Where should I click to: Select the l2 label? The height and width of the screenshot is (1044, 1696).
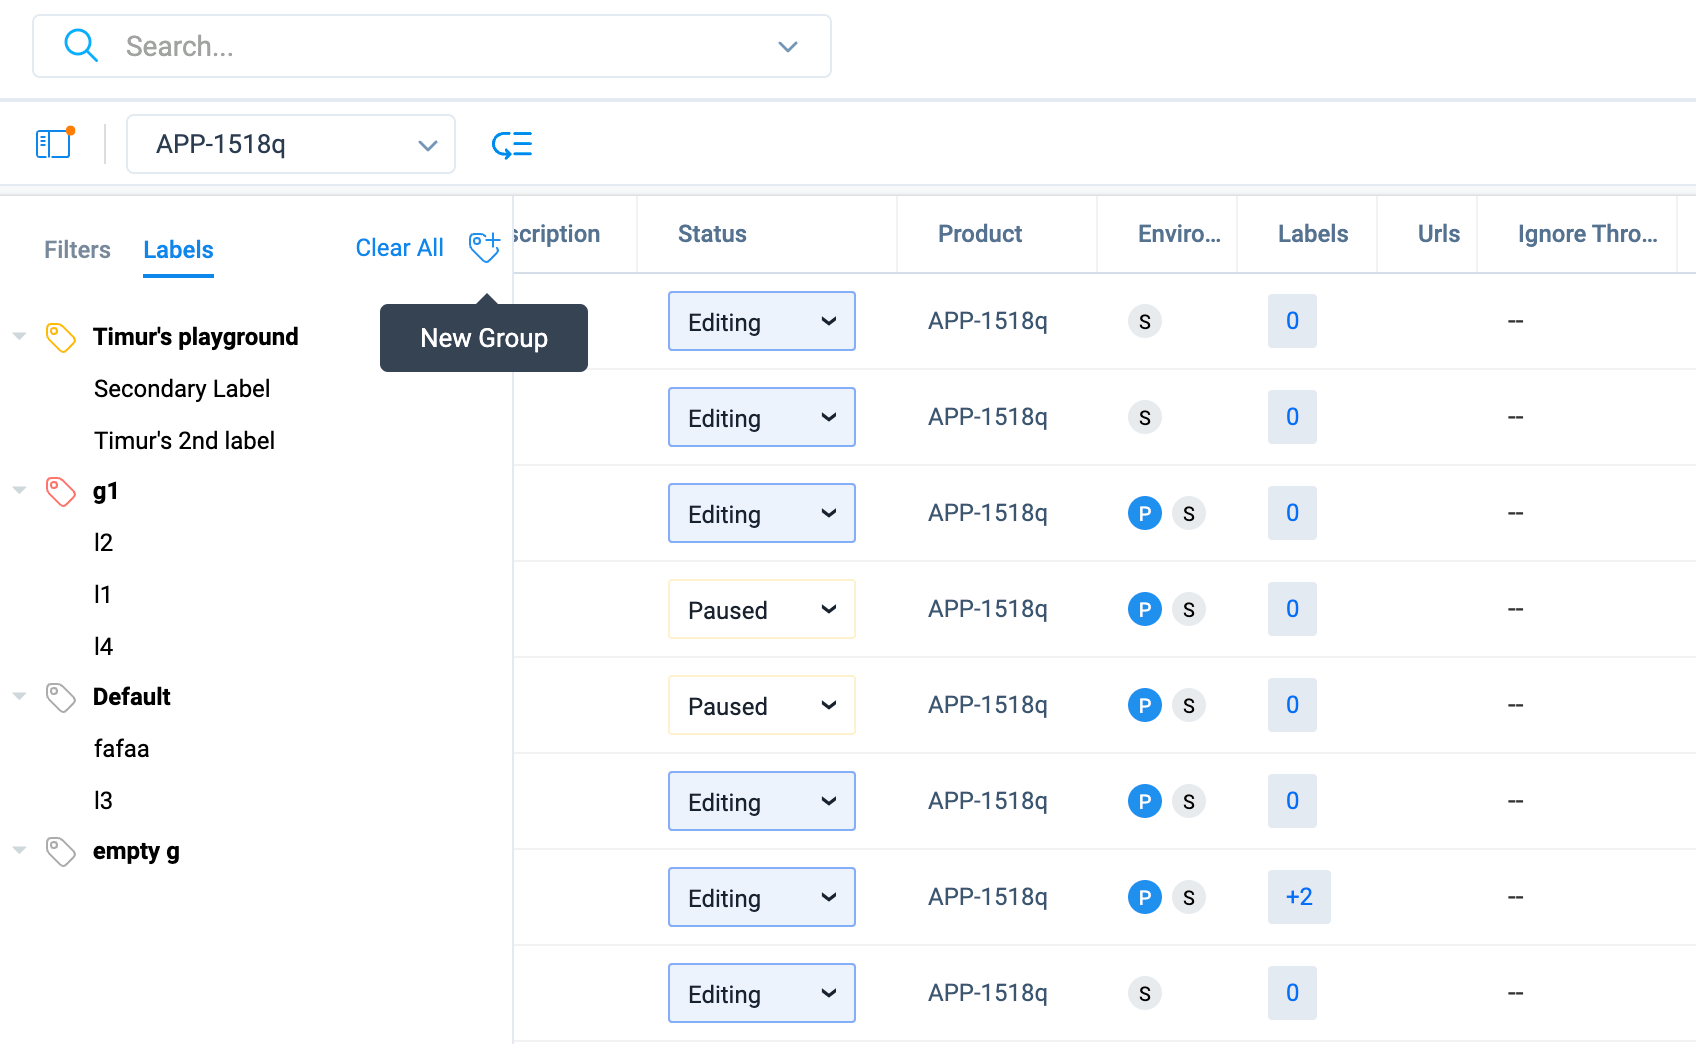click(103, 543)
